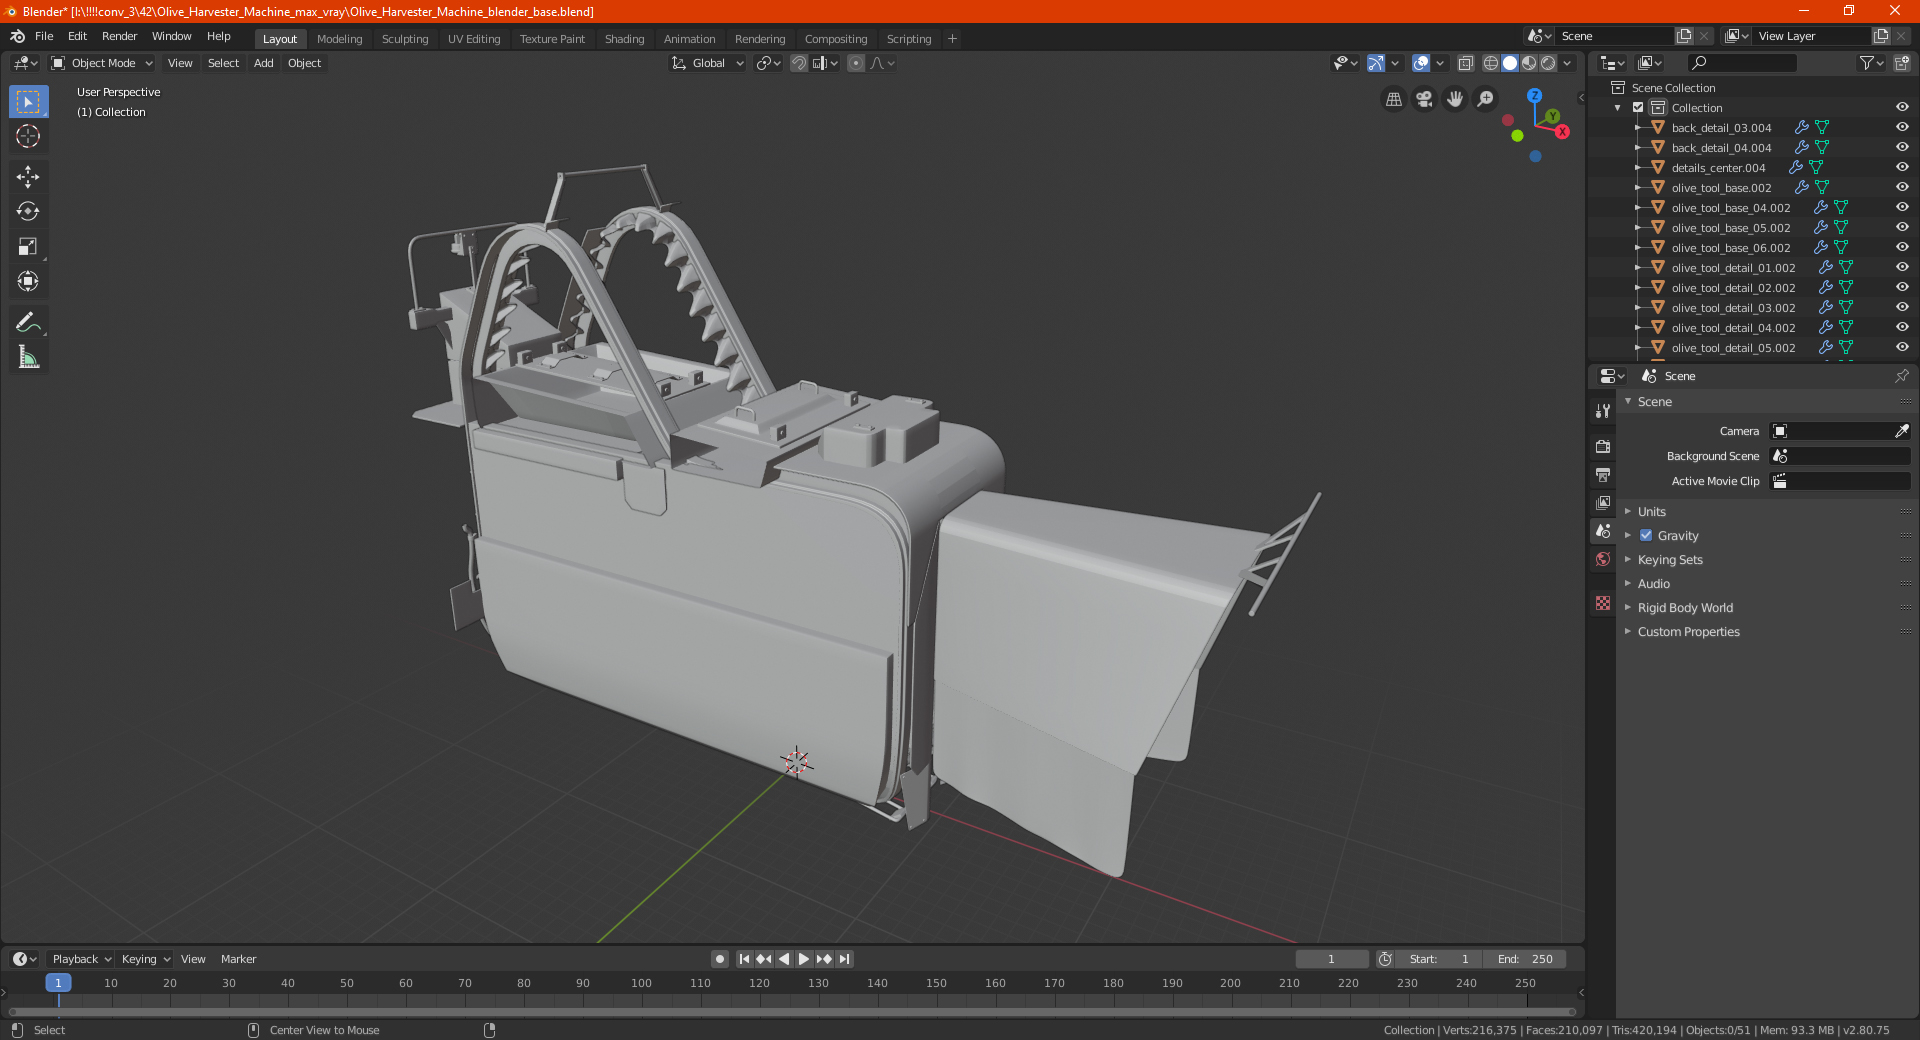Click the pan view hand icon
Viewport: 1920px width, 1040px height.
click(1455, 99)
